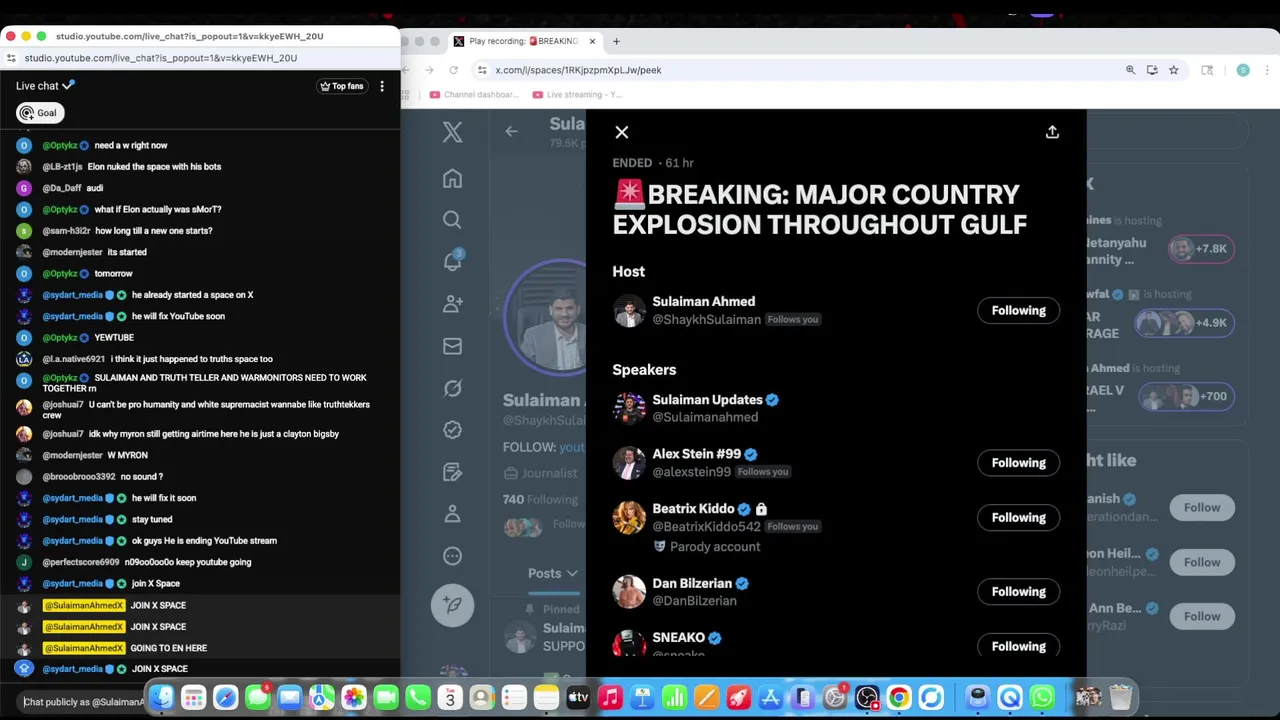Click Following next to Sulaiman Ahmed host
Viewport: 1280px width, 720px height.
1018,311
